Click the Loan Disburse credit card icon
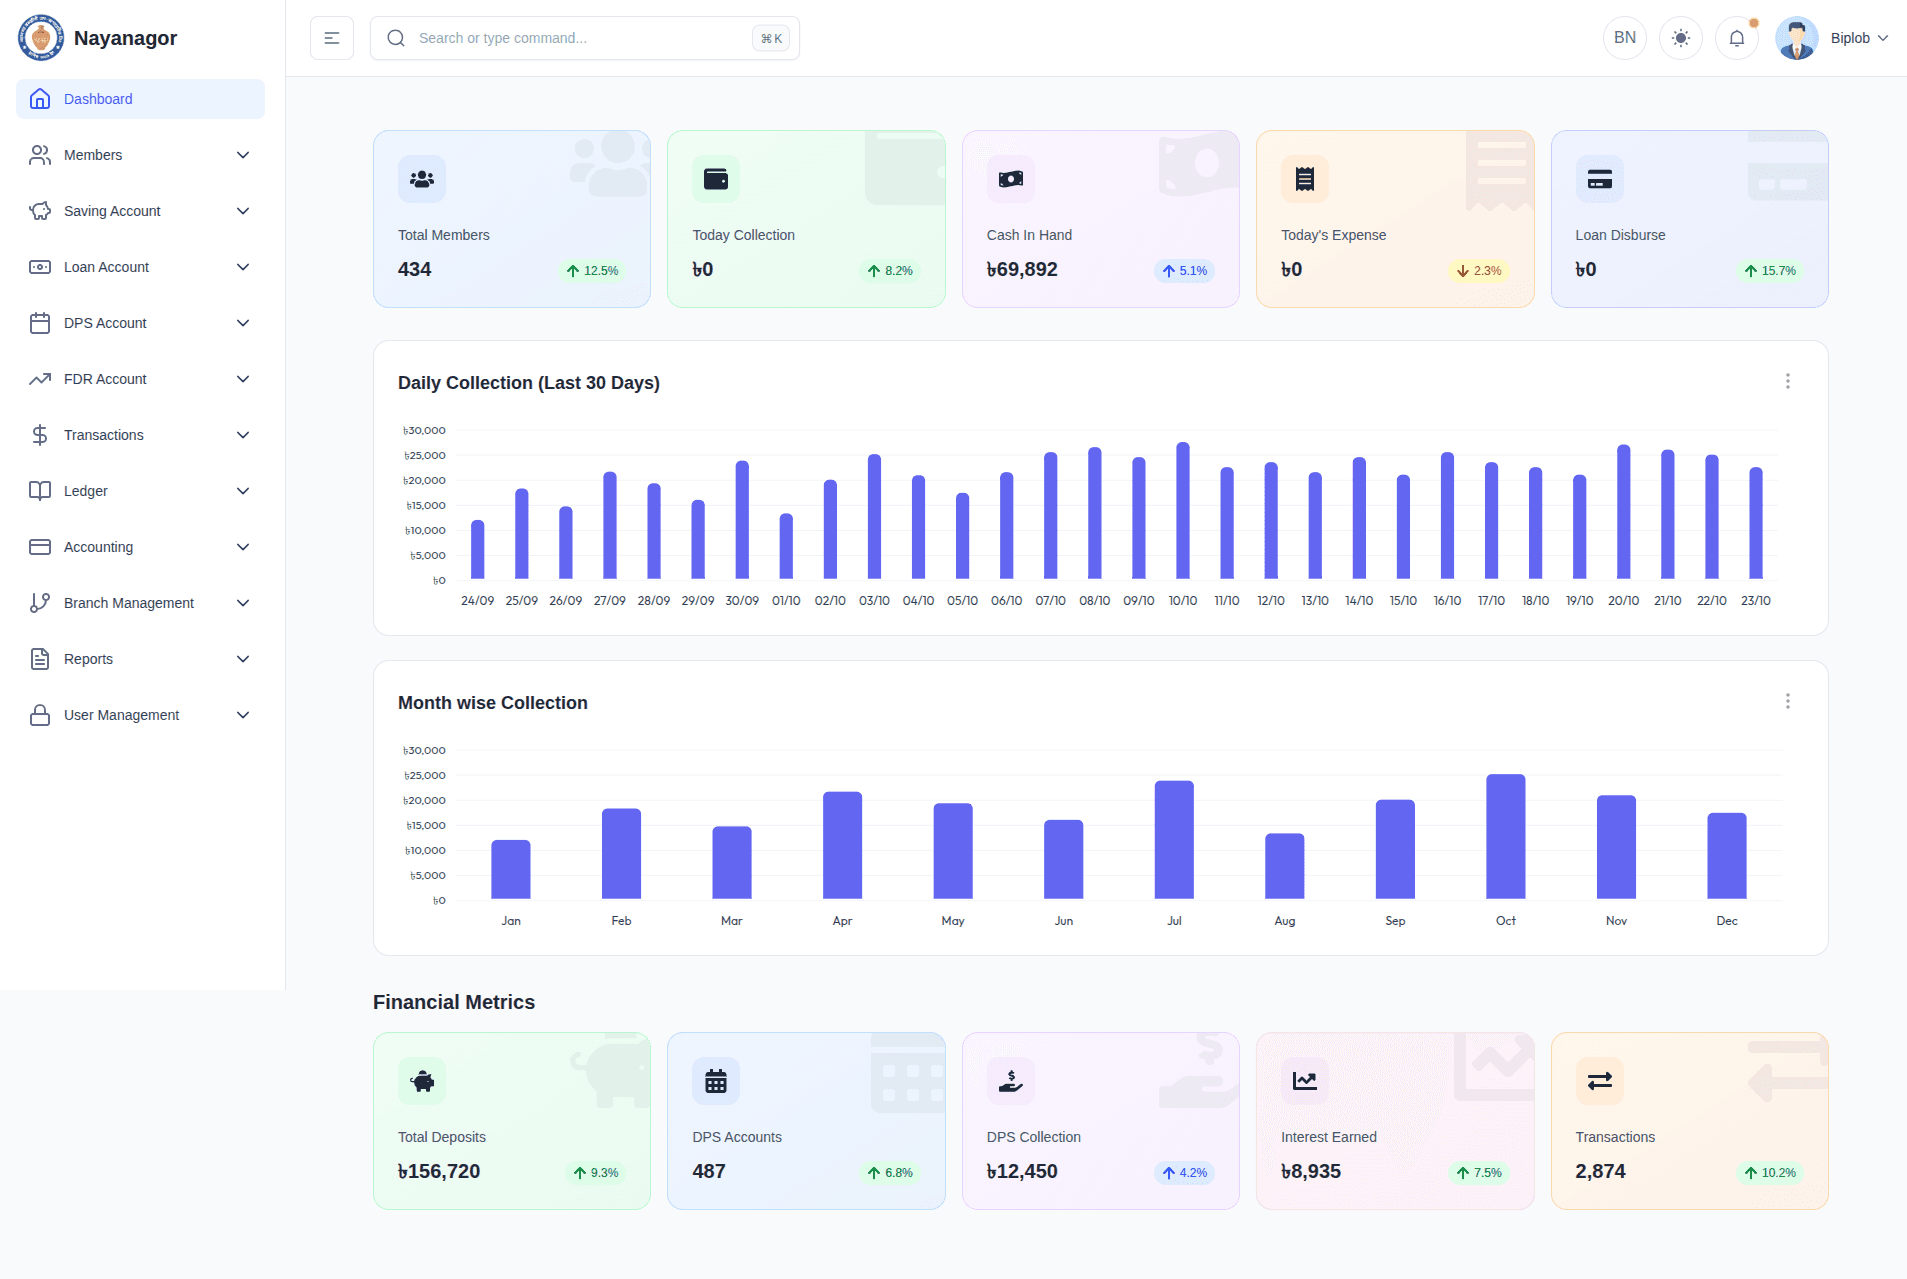1907x1279 pixels. 1600,179
